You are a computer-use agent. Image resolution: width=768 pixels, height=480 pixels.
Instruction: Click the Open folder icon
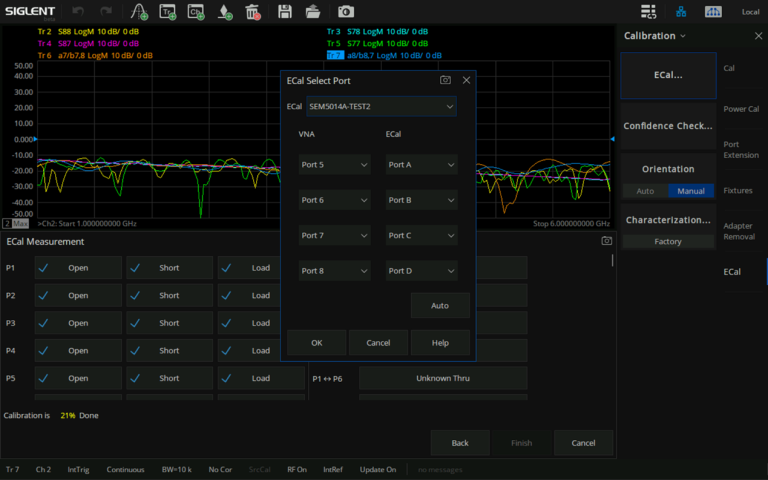click(x=313, y=12)
